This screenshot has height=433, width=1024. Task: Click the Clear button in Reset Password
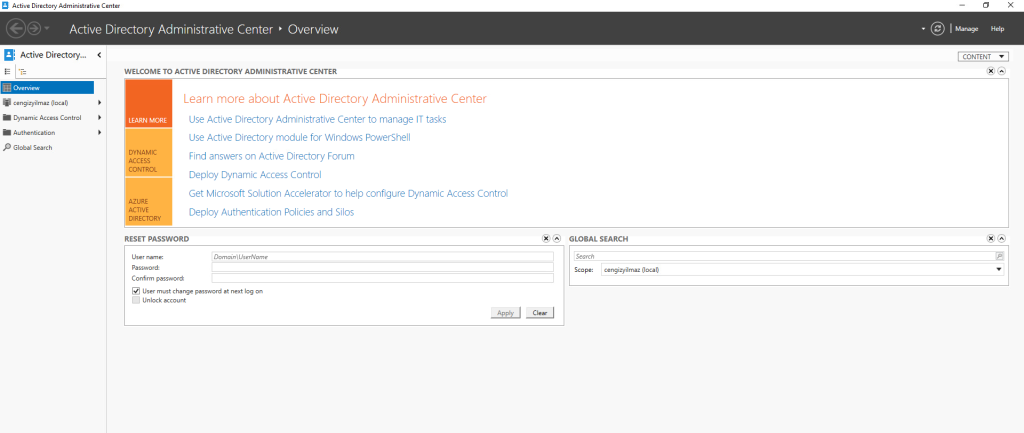pyautogui.click(x=539, y=313)
